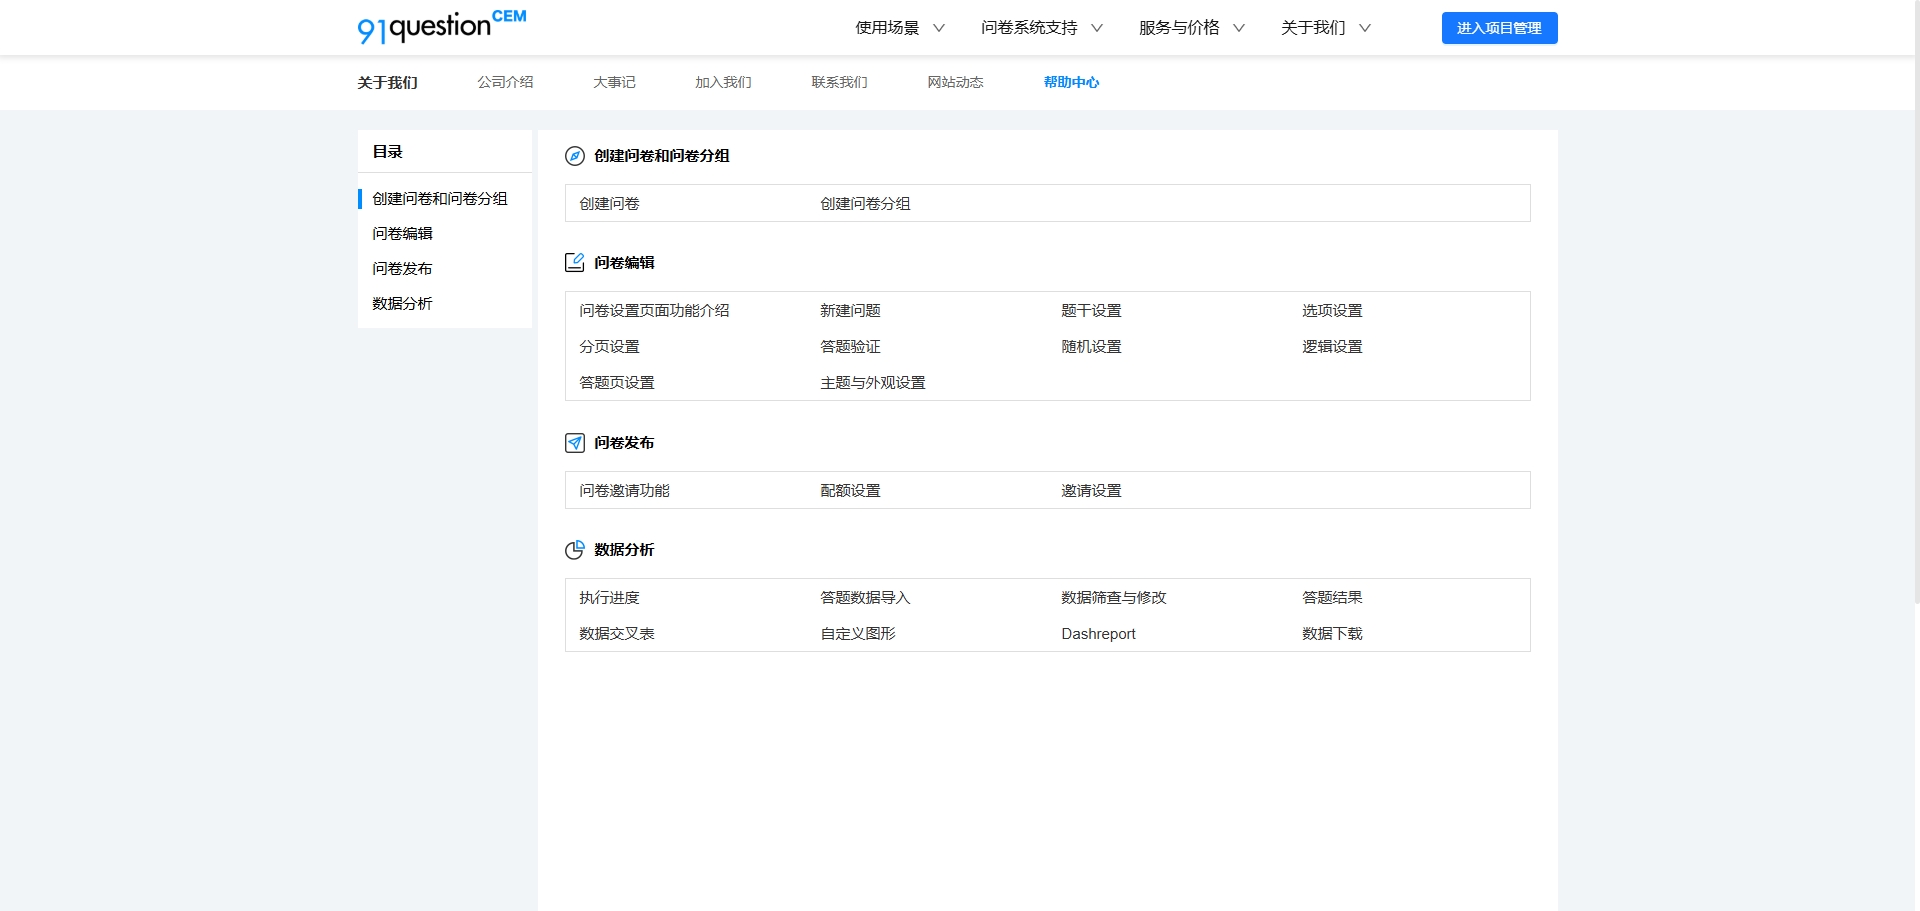Screen dimensions: 1920x911
Task: Select 问卷发布 in the 目录 sidebar
Action: [x=402, y=269]
